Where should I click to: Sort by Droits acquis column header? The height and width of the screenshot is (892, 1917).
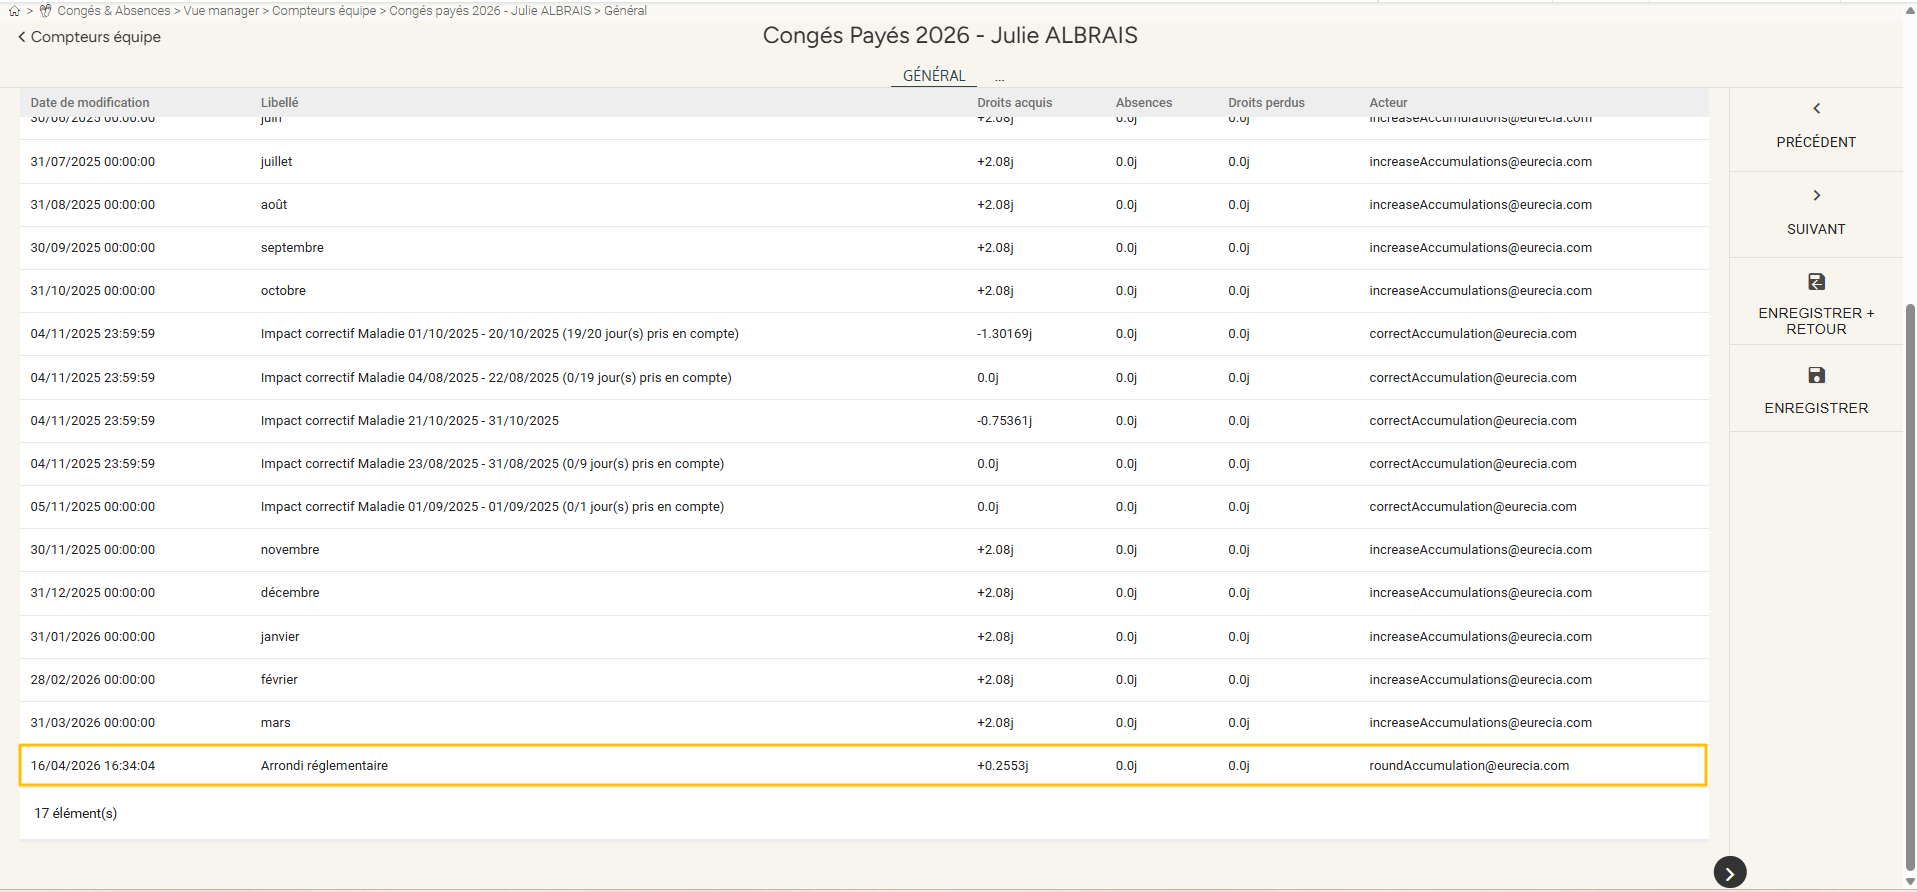click(x=1014, y=103)
